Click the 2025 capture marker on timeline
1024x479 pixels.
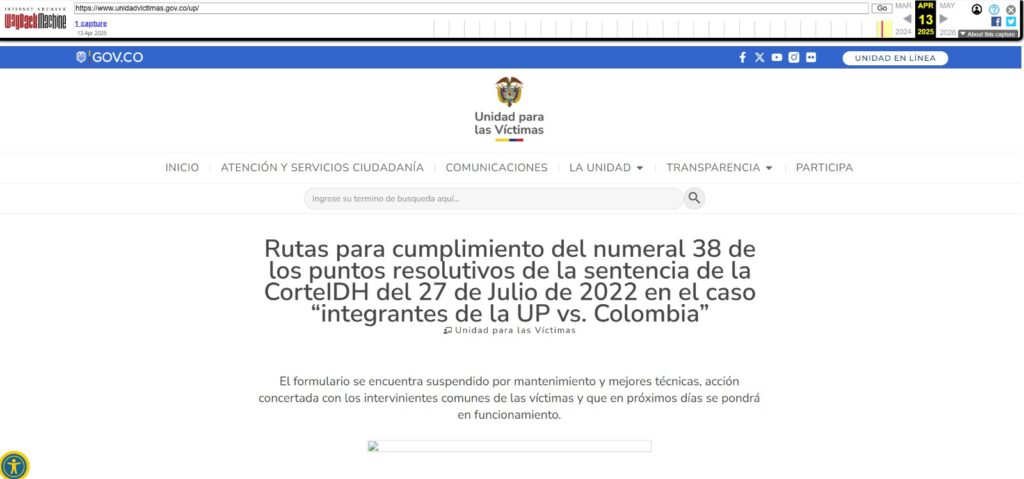[882, 29]
